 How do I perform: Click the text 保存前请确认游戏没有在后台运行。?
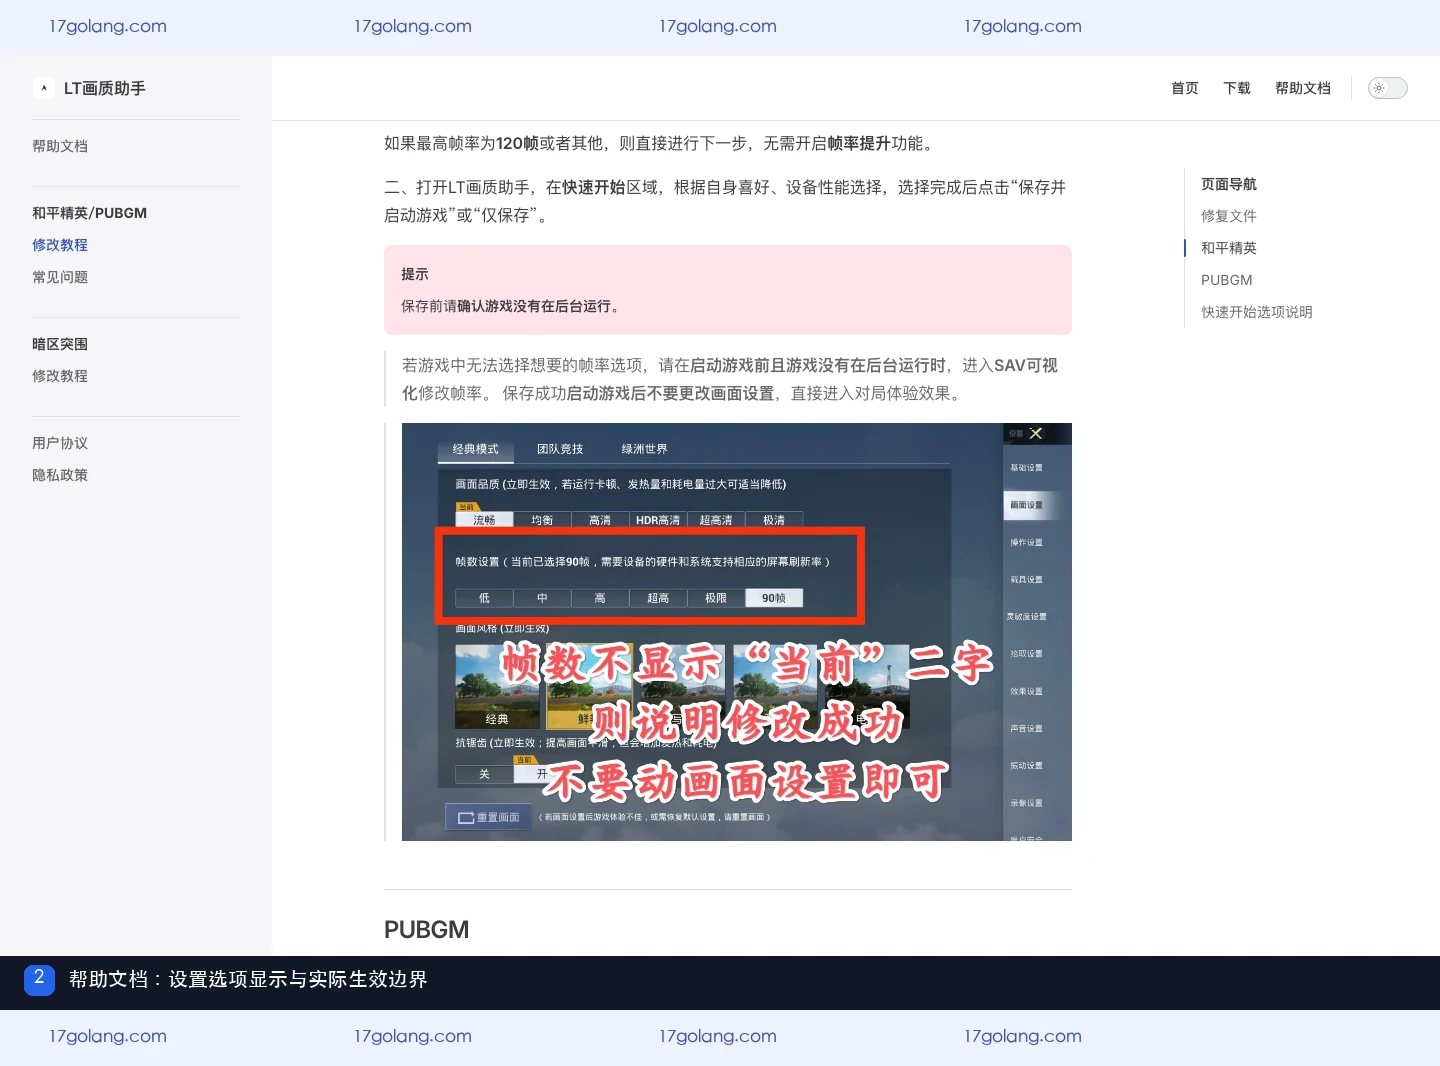[x=512, y=306]
